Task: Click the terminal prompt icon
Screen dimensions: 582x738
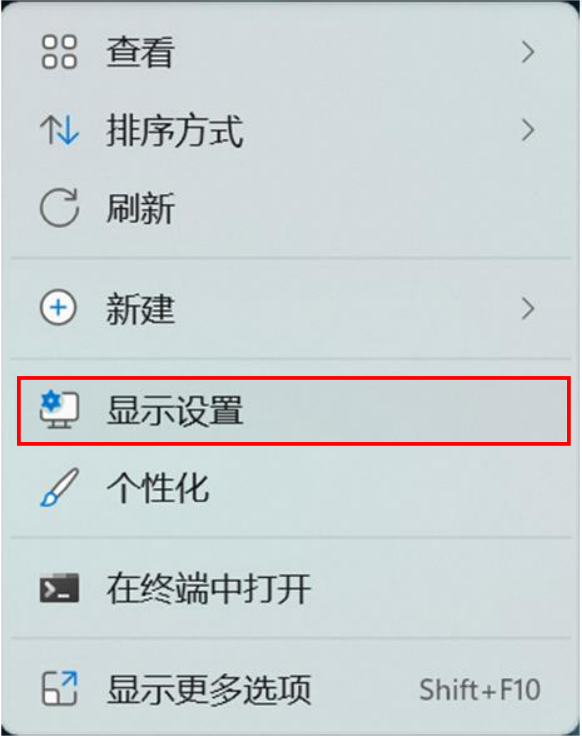Action: [x=59, y=588]
